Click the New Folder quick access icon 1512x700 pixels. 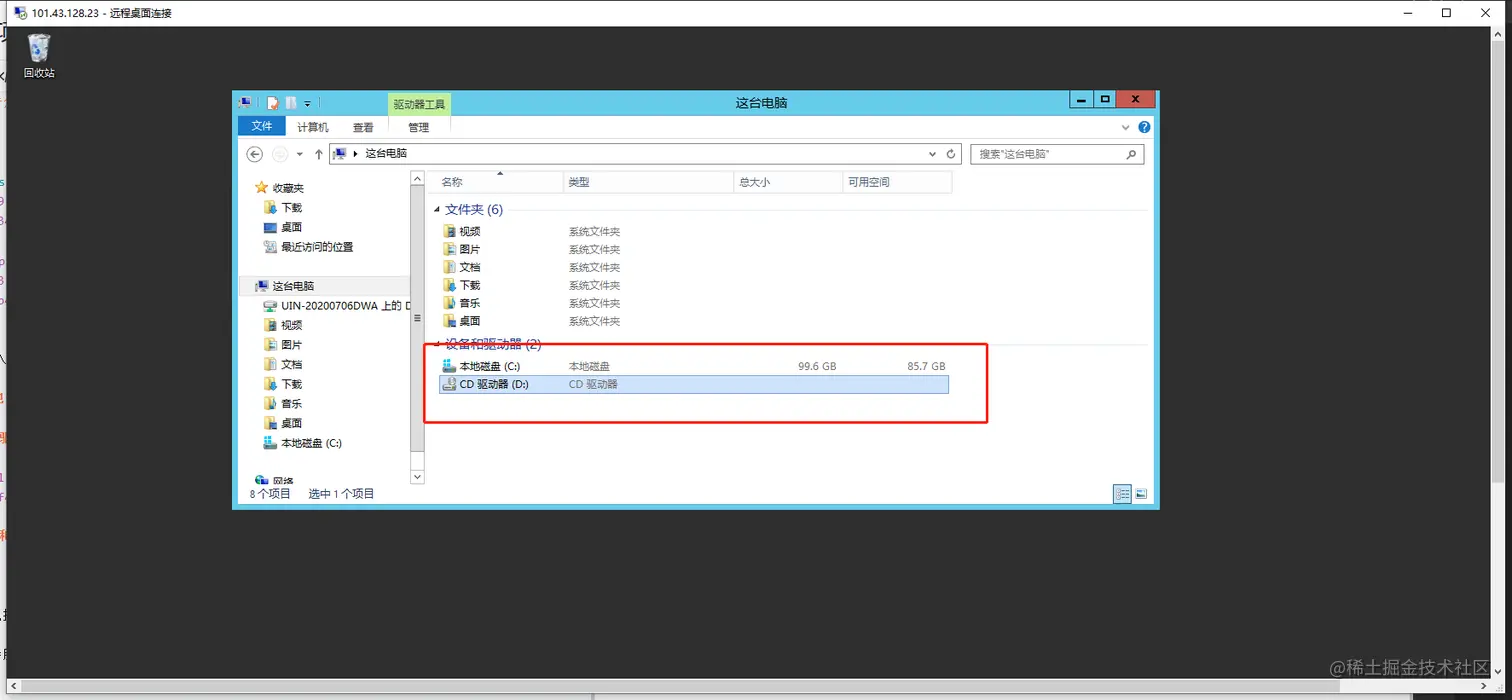point(290,102)
